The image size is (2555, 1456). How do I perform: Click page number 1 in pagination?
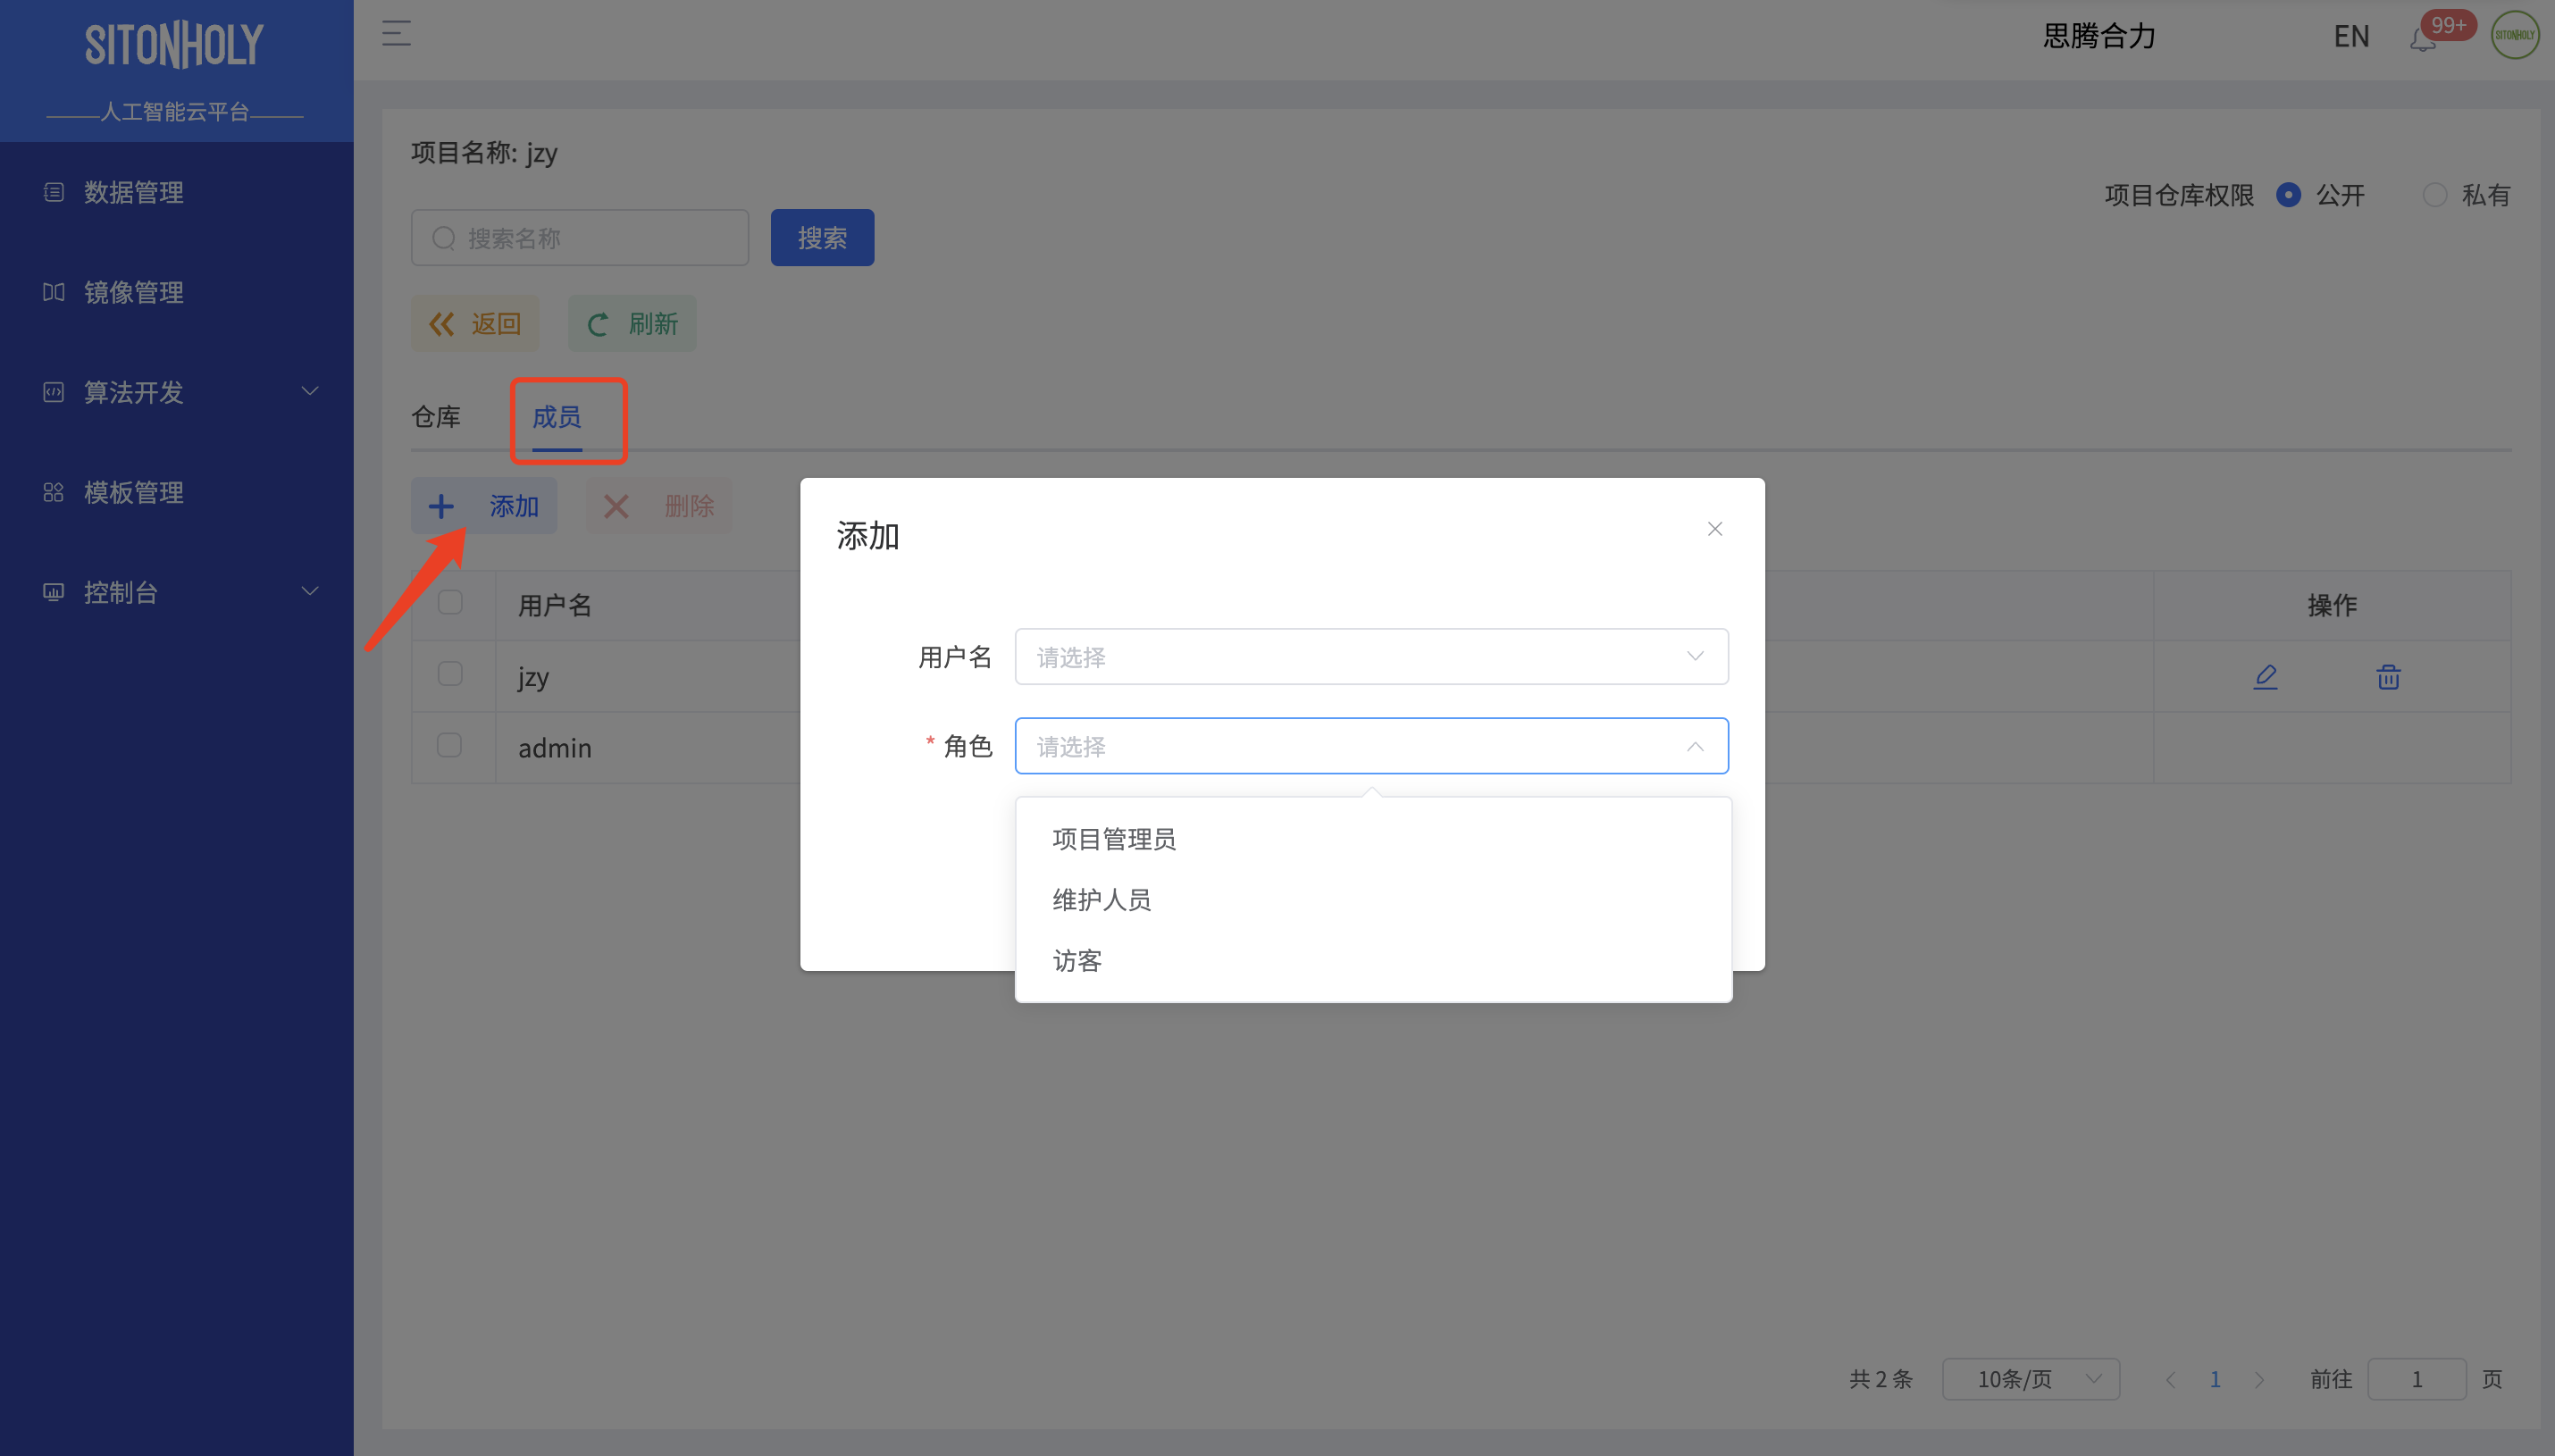tap(2215, 1380)
